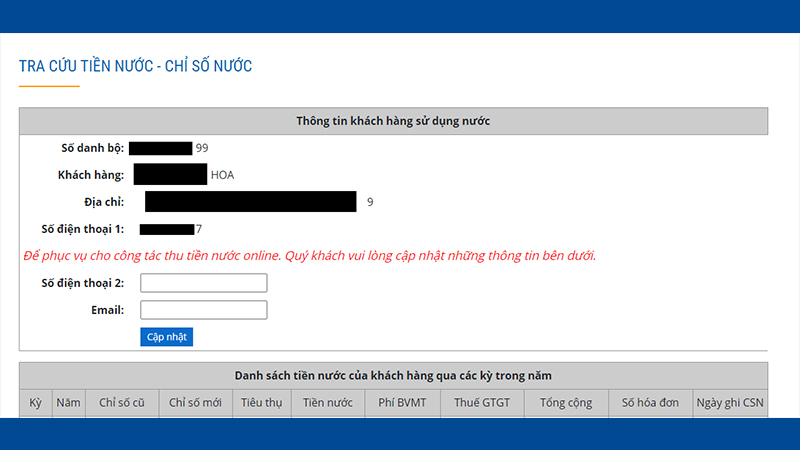Click the Danh sách tiền nước table title
The width and height of the screenshot is (800, 450).
[393, 375]
